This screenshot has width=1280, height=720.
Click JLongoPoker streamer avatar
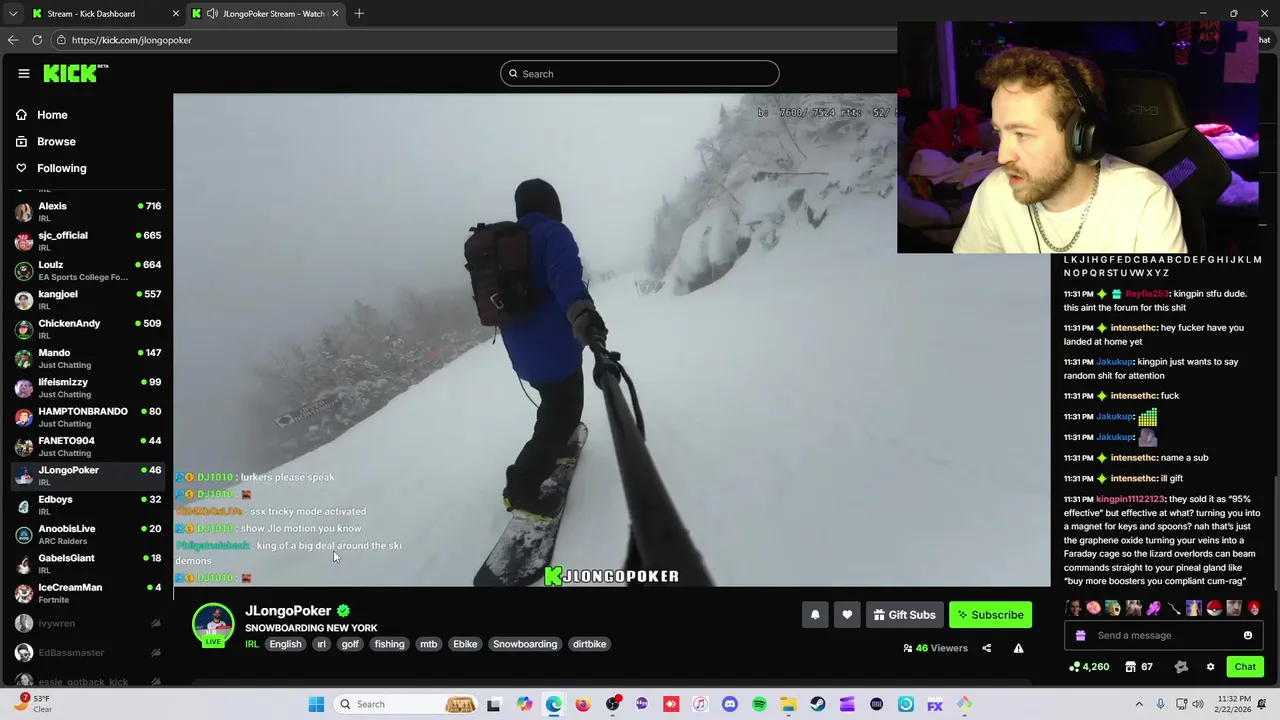[x=213, y=624]
